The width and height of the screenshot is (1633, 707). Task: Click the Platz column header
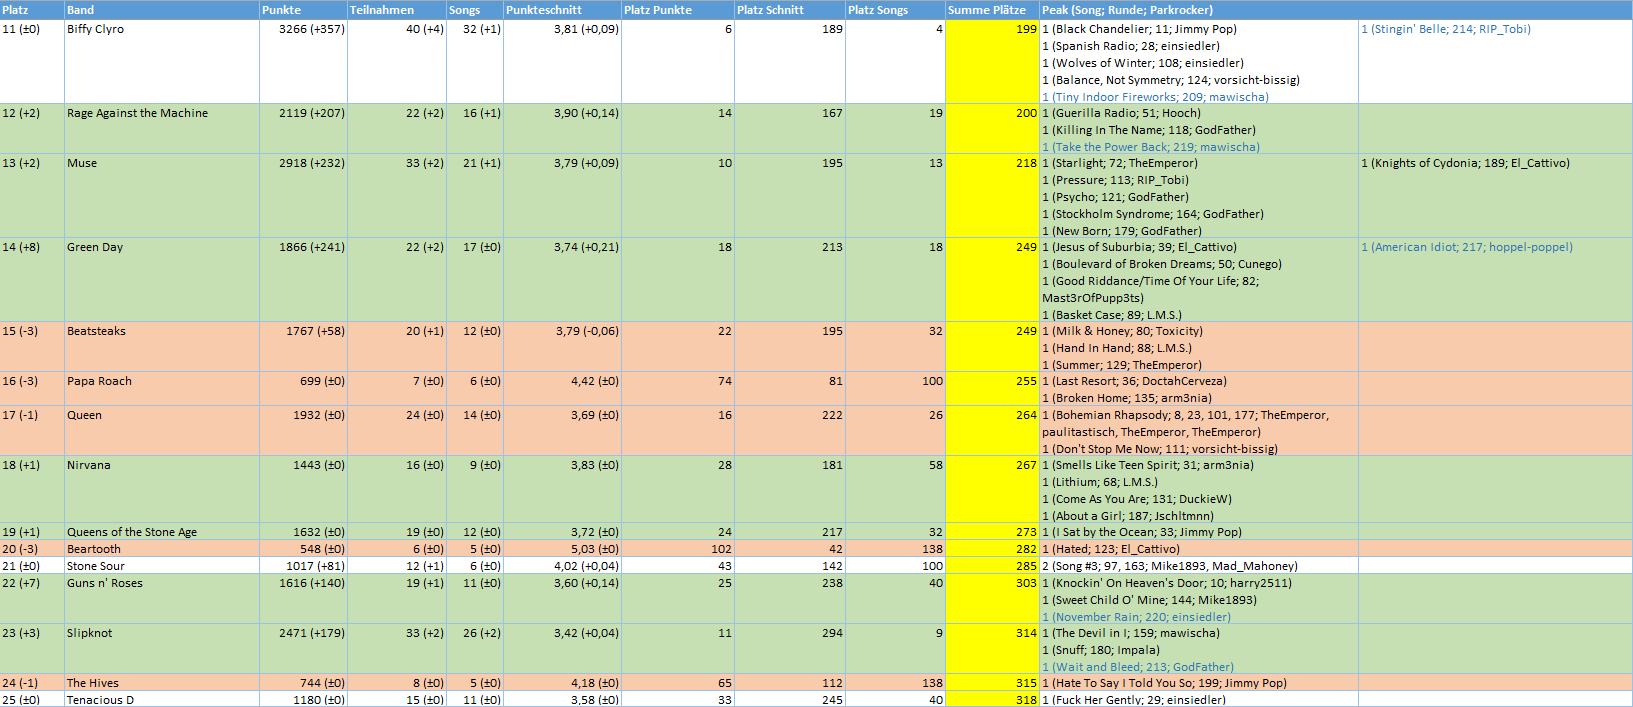coord(32,10)
